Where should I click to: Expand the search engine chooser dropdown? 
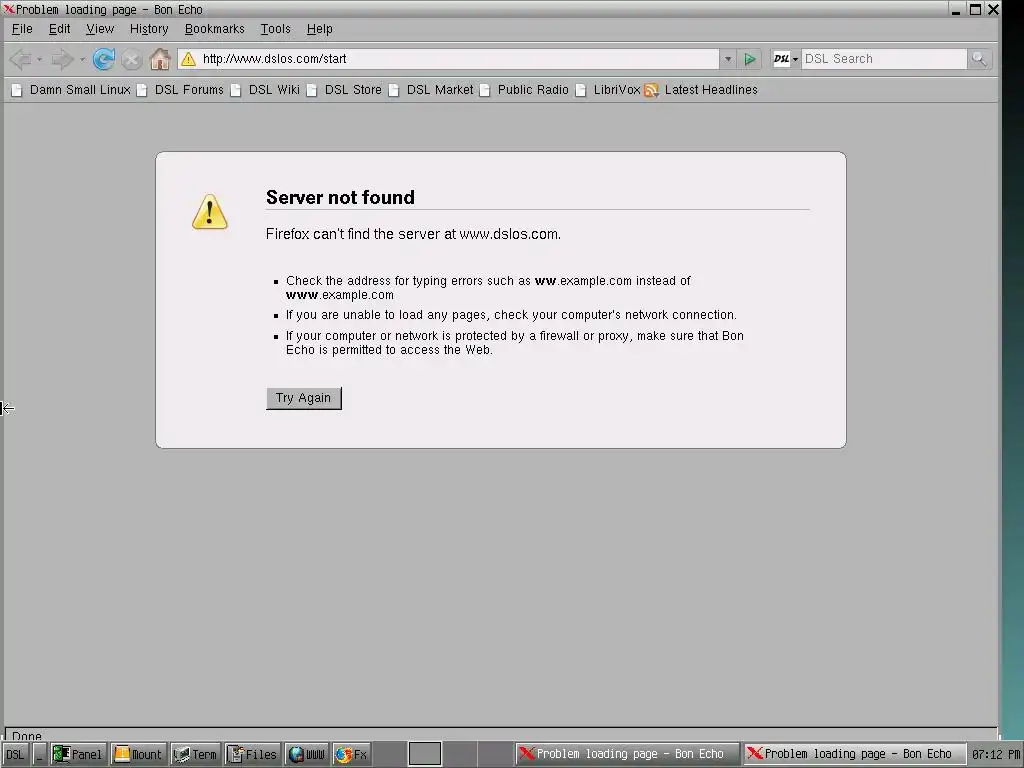pos(795,59)
